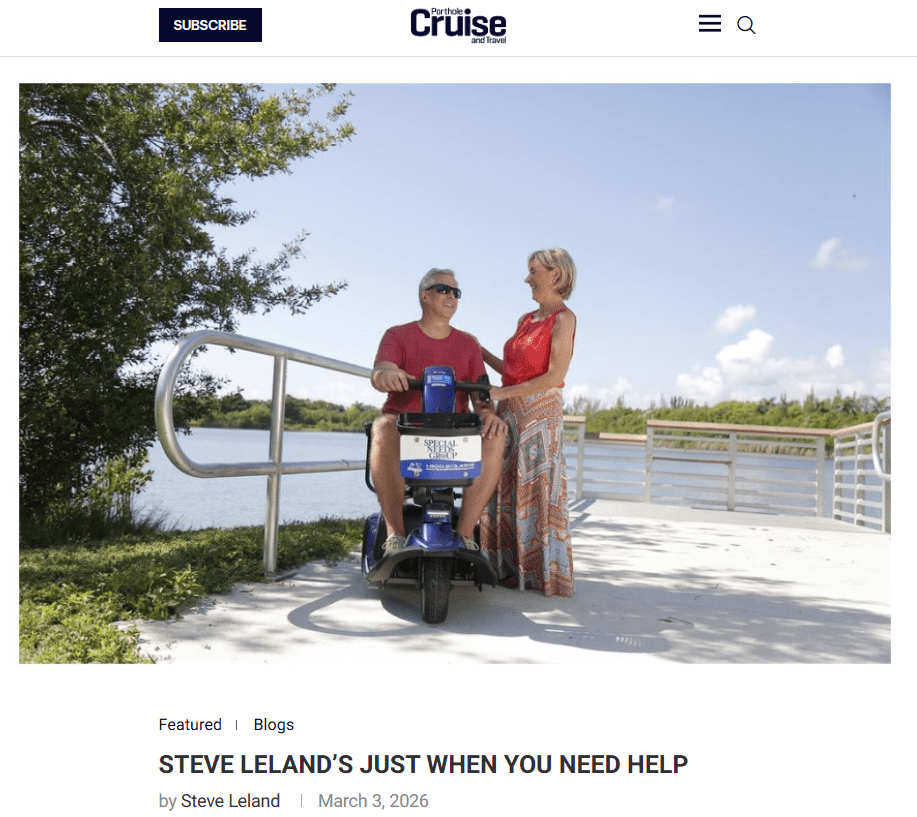
Task: Click the blue scooter handlebar console
Action: coord(439,389)
